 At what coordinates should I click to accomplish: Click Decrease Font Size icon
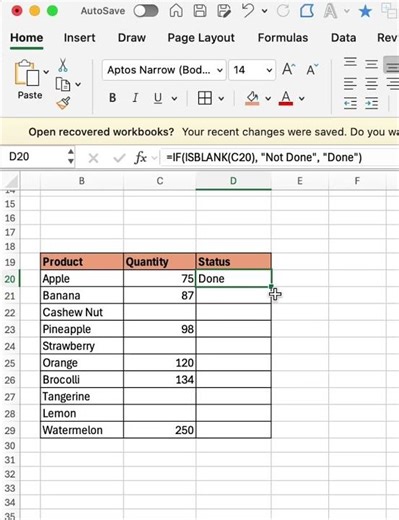point(312,70)
